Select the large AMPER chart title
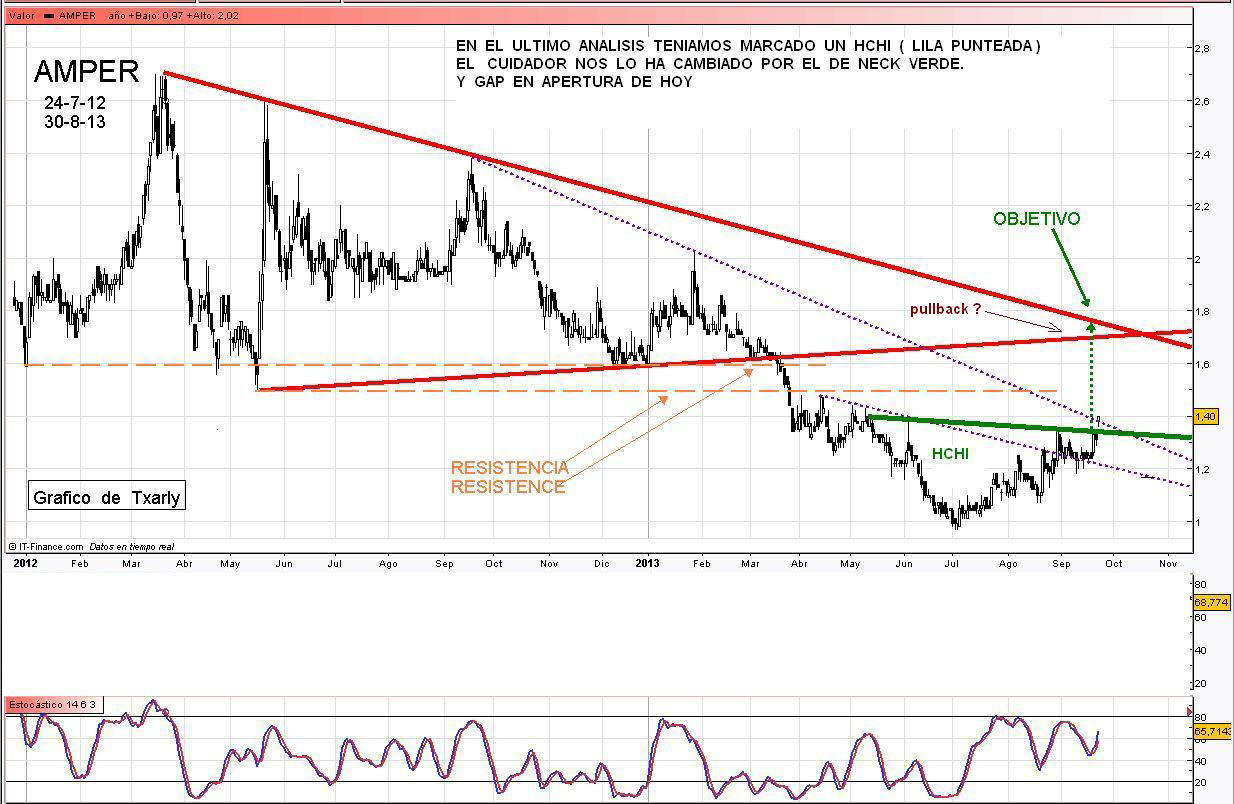 pyautogui.click(x=86, y=71)
